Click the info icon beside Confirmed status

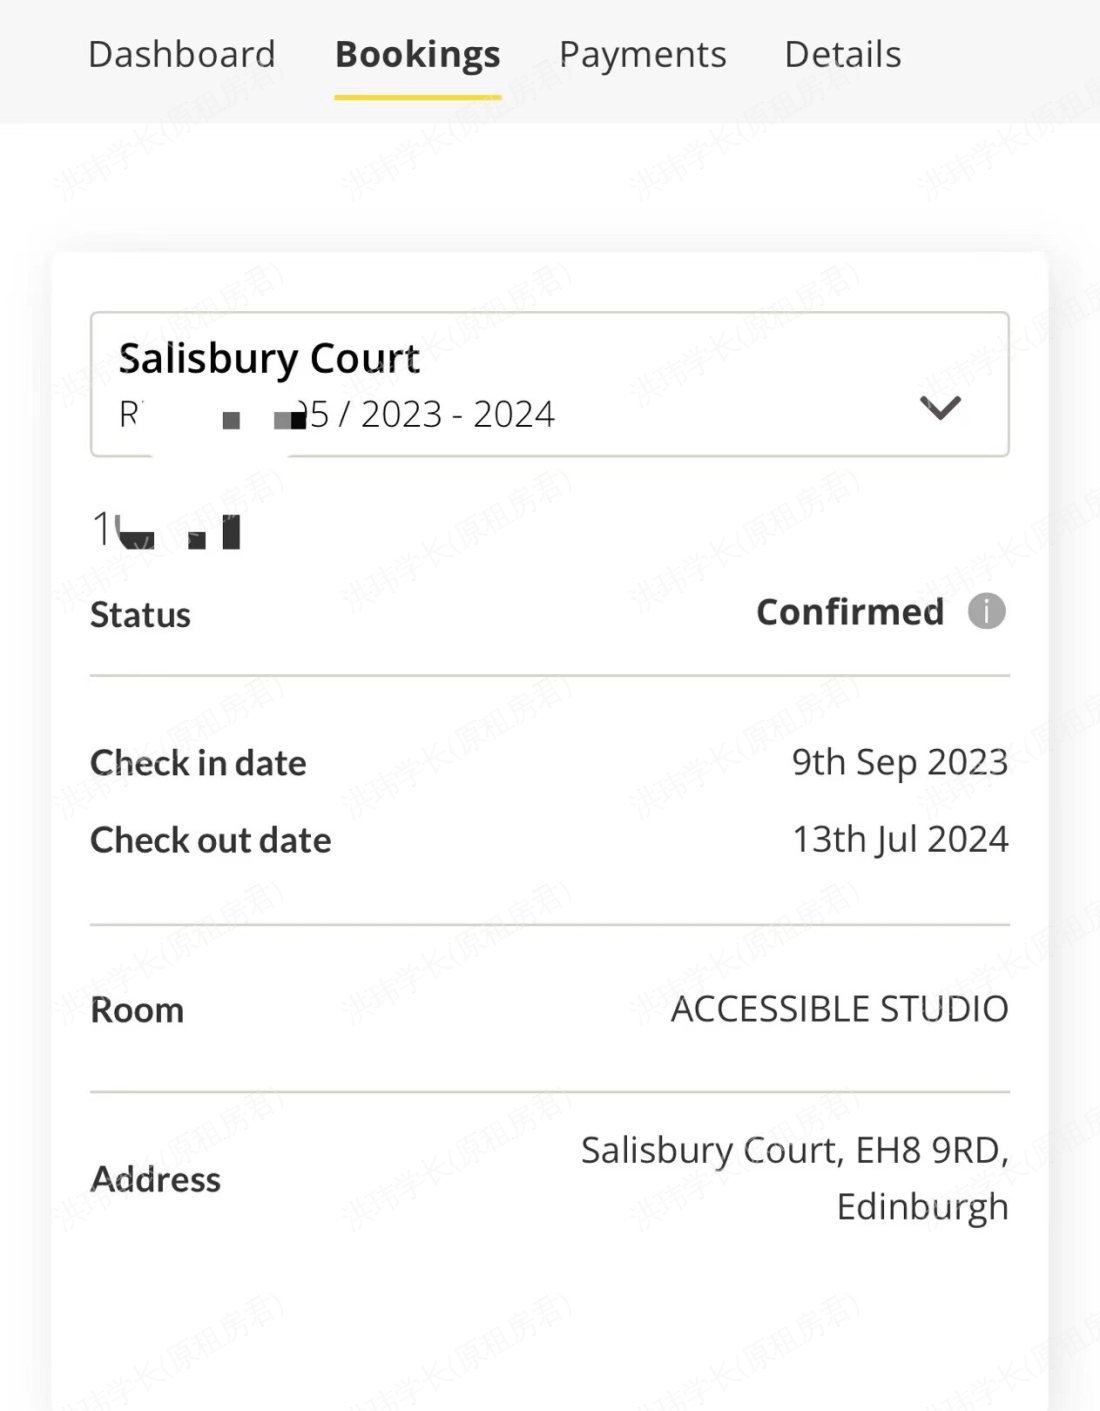click(x=985, y=612)
